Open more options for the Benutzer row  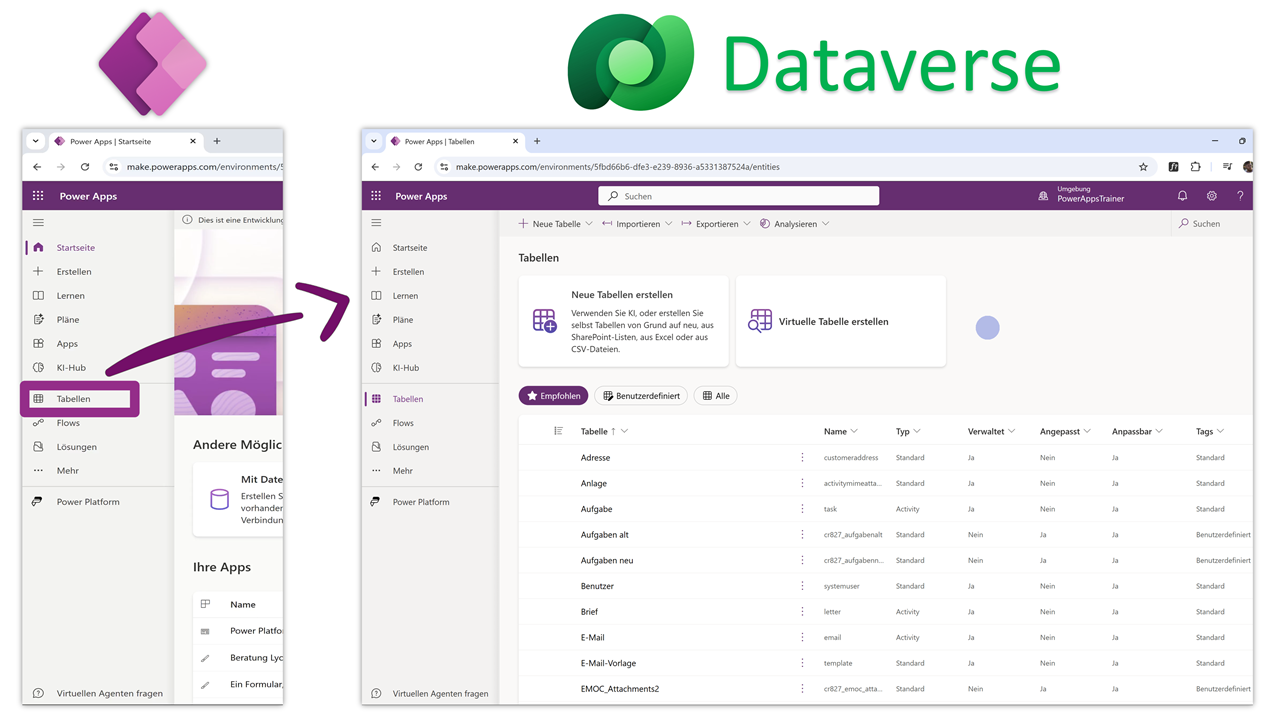coord(802,586)
